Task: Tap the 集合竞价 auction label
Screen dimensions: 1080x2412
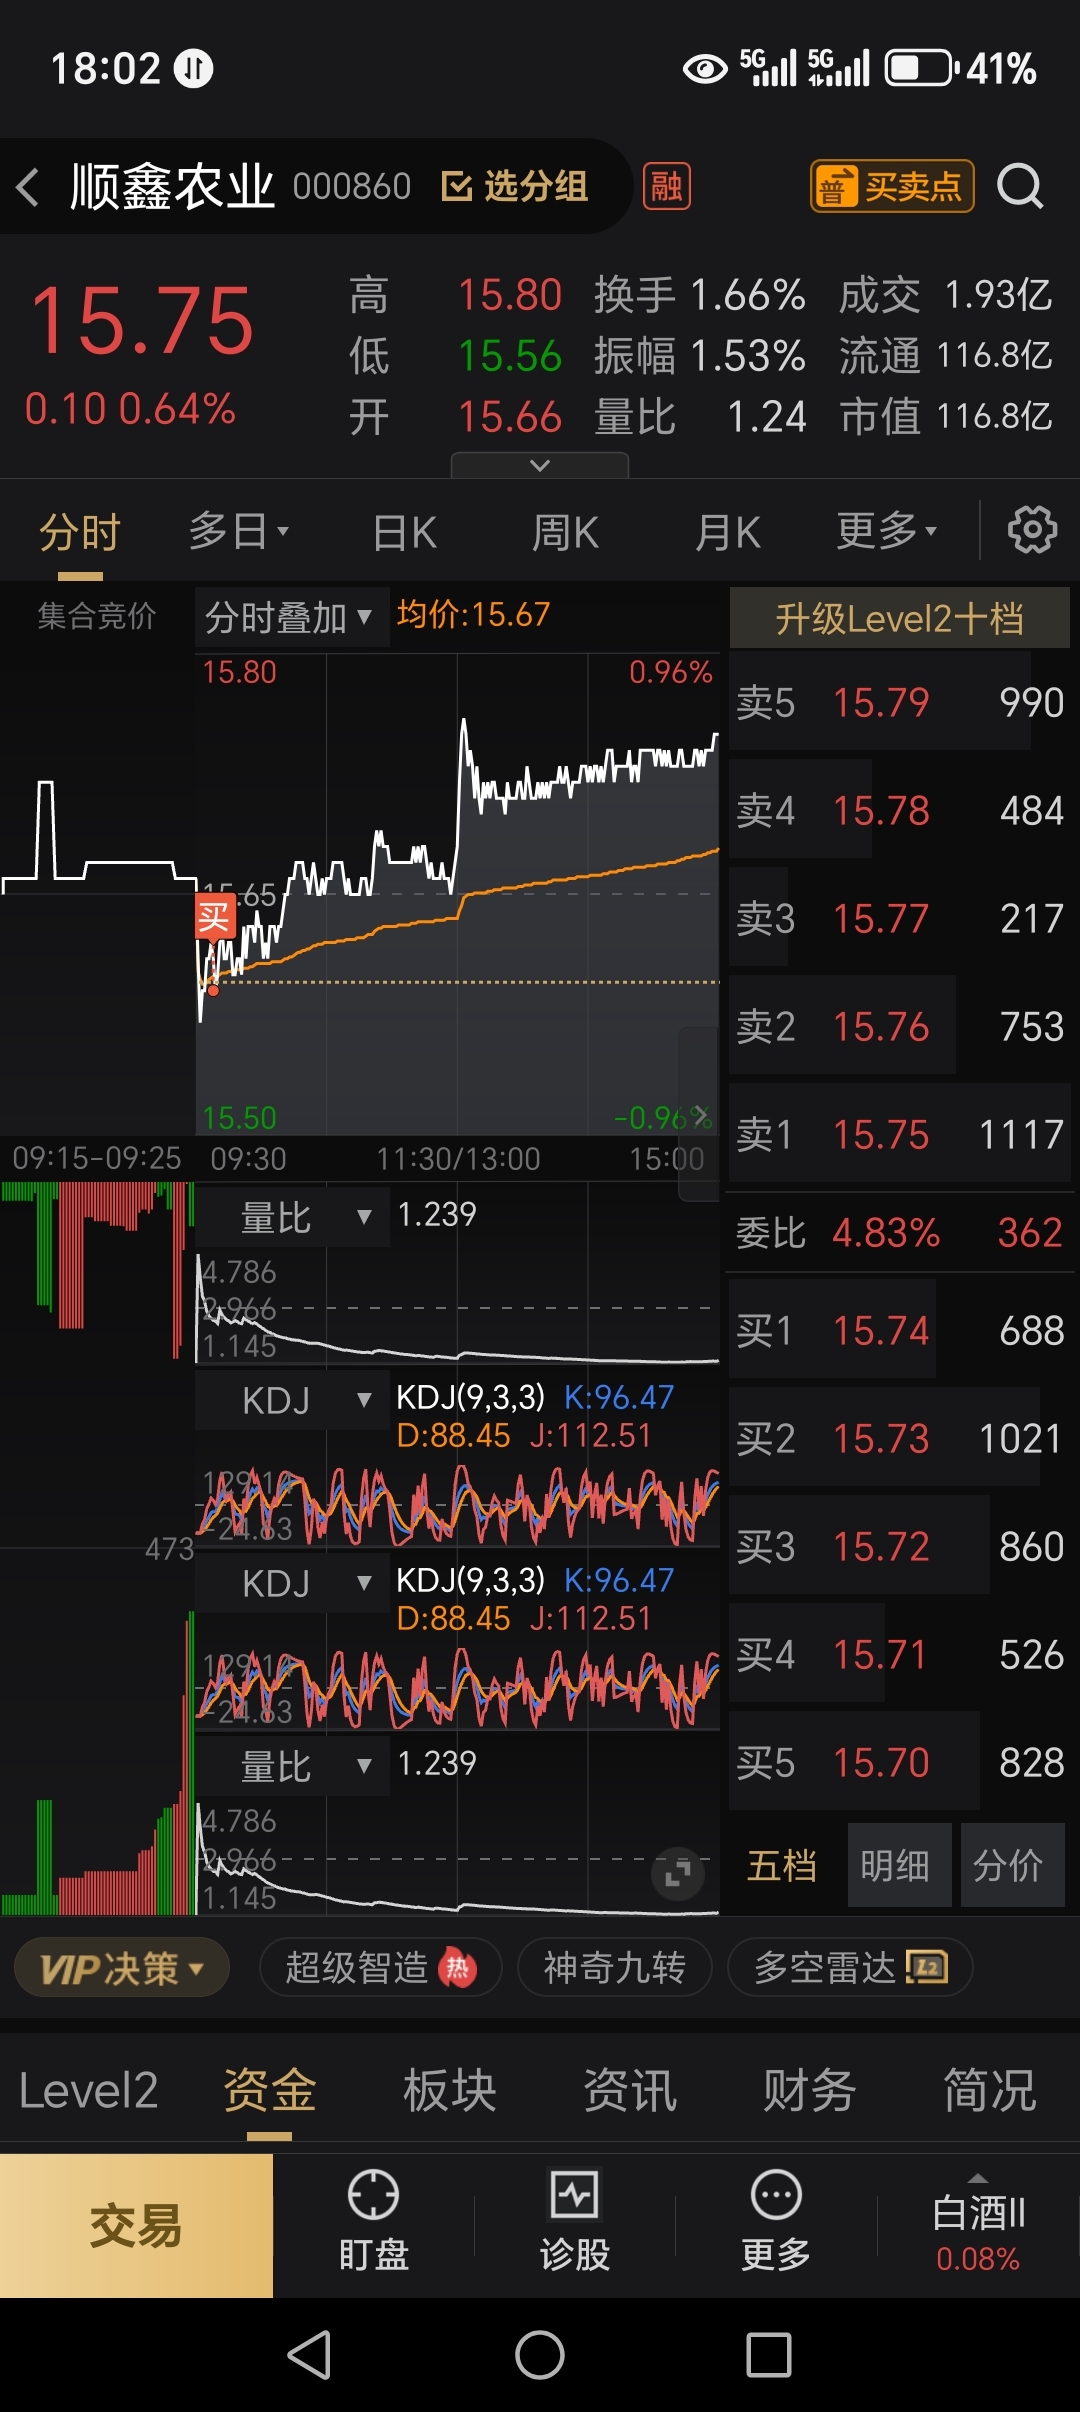Action: (x=97, y=616)
